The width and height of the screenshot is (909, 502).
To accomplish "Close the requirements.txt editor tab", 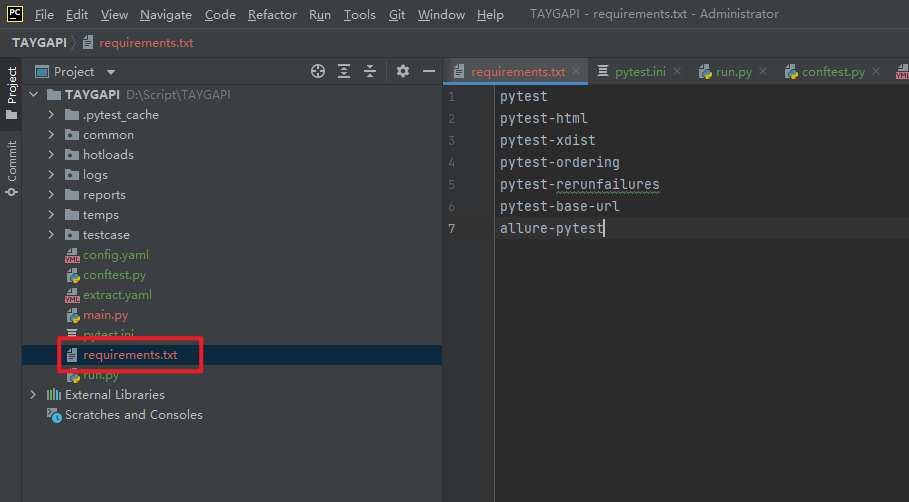I will point(576,72).
